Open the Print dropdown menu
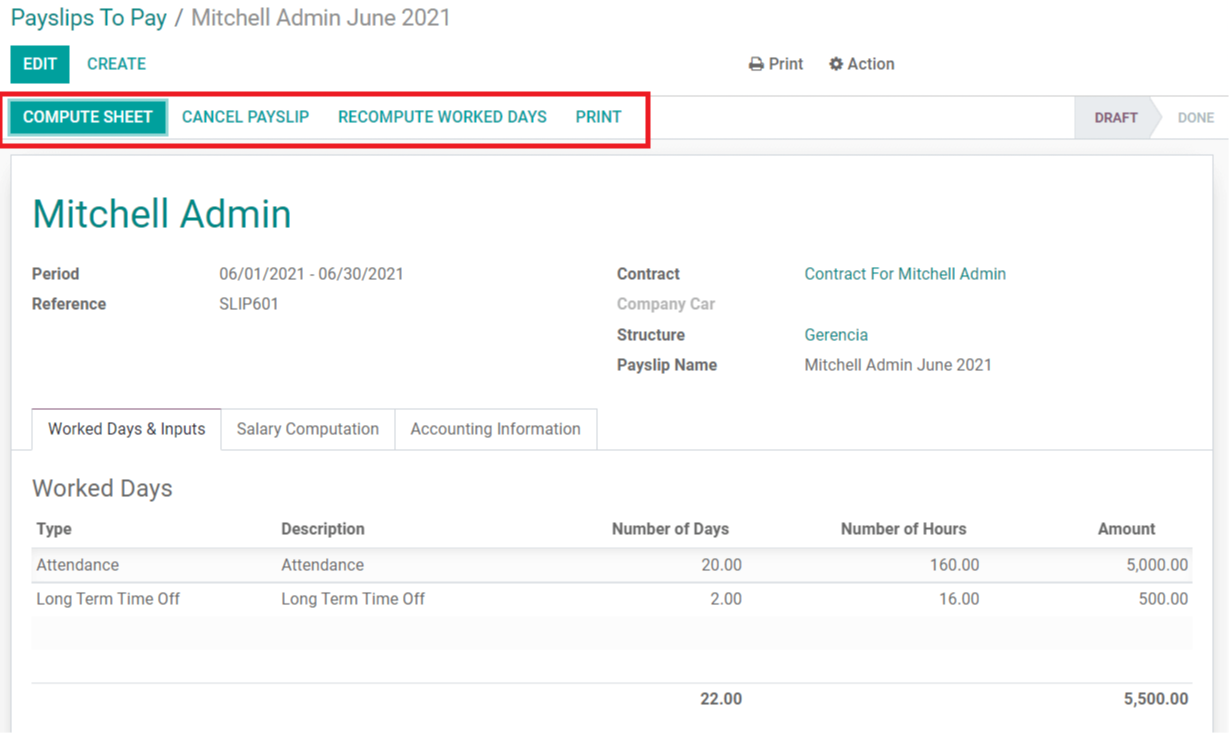The height and width of the screenshot is (733, 1229). coord(776,64)
